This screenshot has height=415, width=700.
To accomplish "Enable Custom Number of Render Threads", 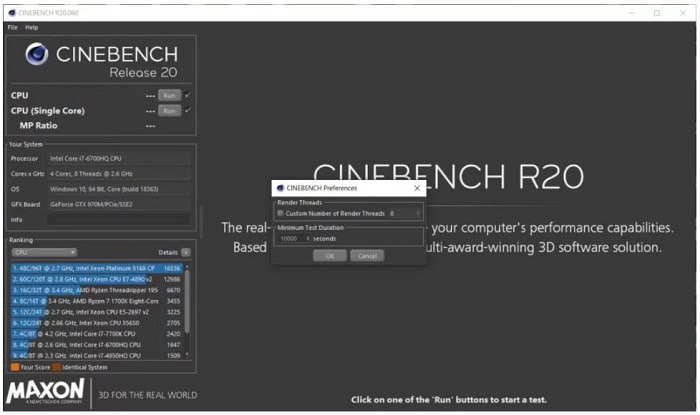I will click(280, 213).
